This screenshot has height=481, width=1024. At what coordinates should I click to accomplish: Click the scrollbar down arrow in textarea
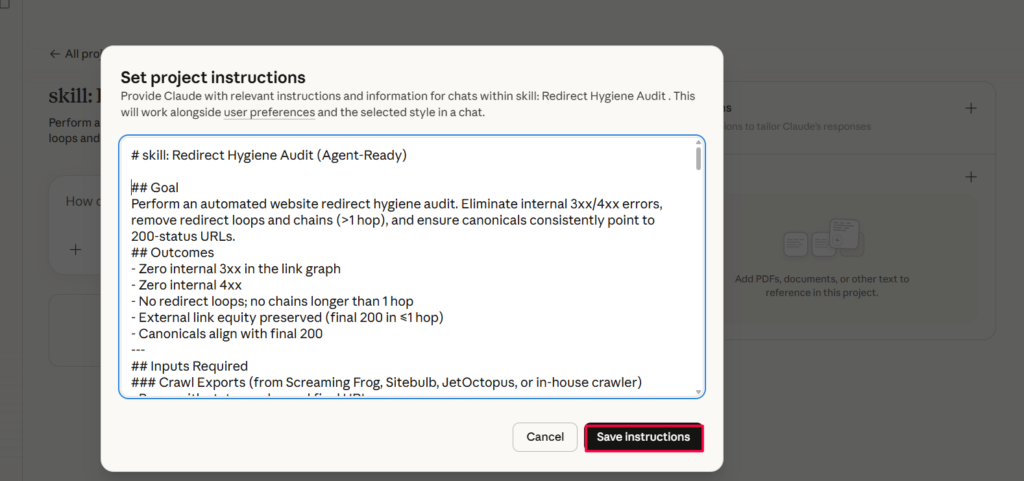coord(698,391)
